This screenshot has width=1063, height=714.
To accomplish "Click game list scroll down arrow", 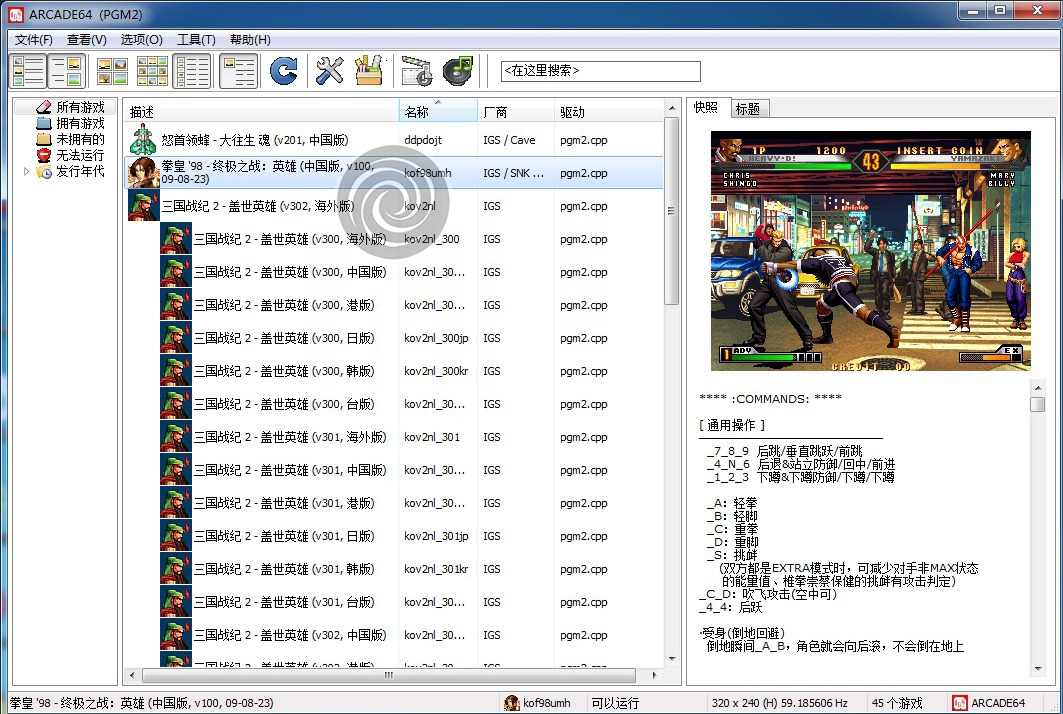I will click(x=671, y=658).
